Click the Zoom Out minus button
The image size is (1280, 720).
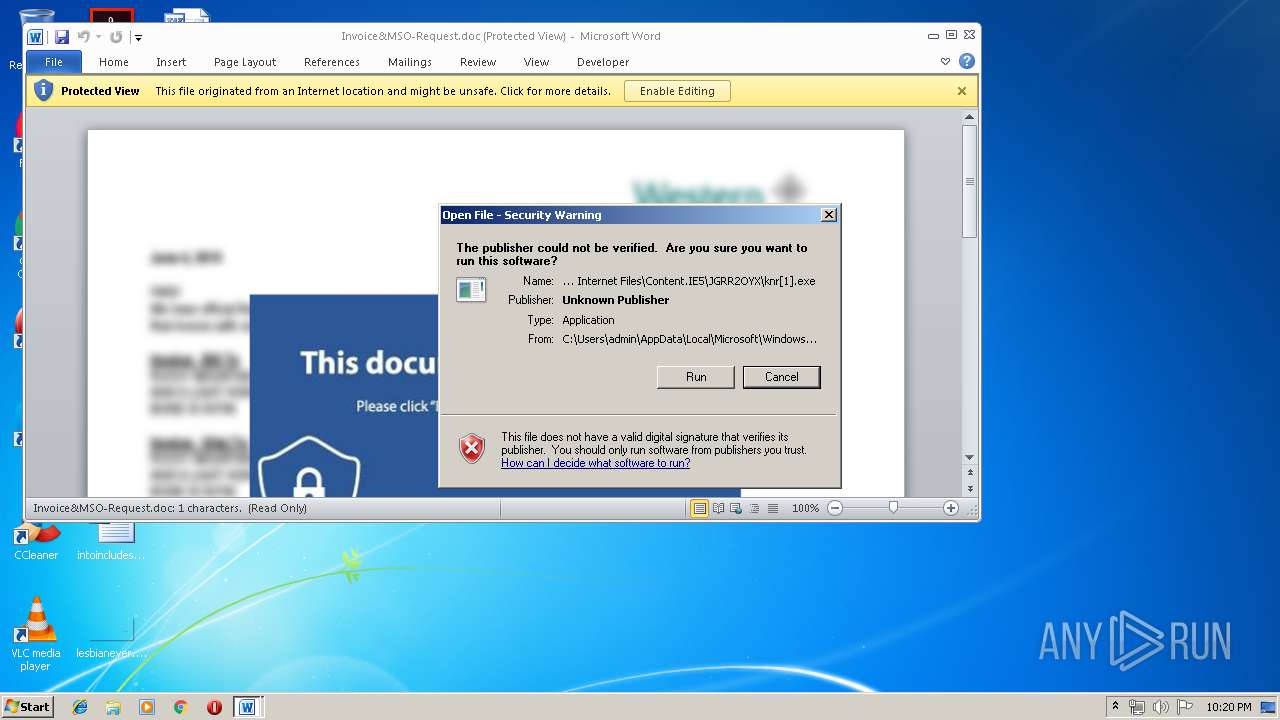[835, 508]
